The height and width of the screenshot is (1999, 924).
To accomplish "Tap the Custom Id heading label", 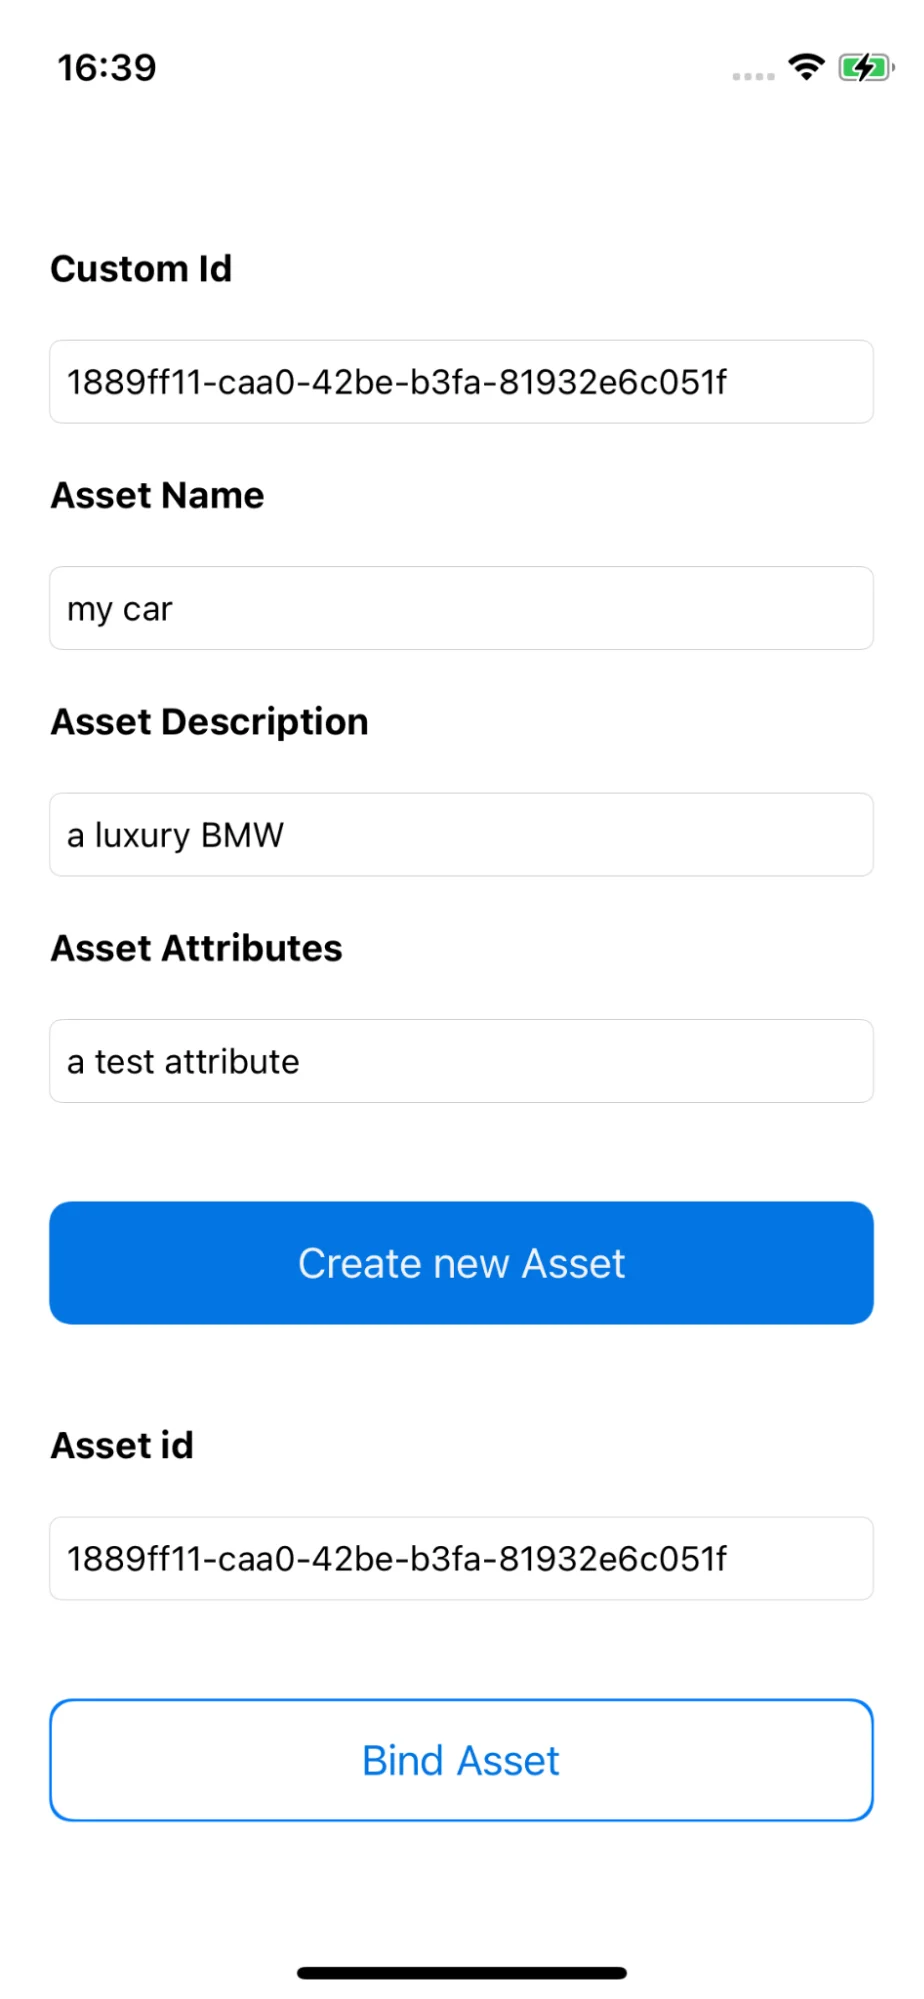I will (141, 269).
